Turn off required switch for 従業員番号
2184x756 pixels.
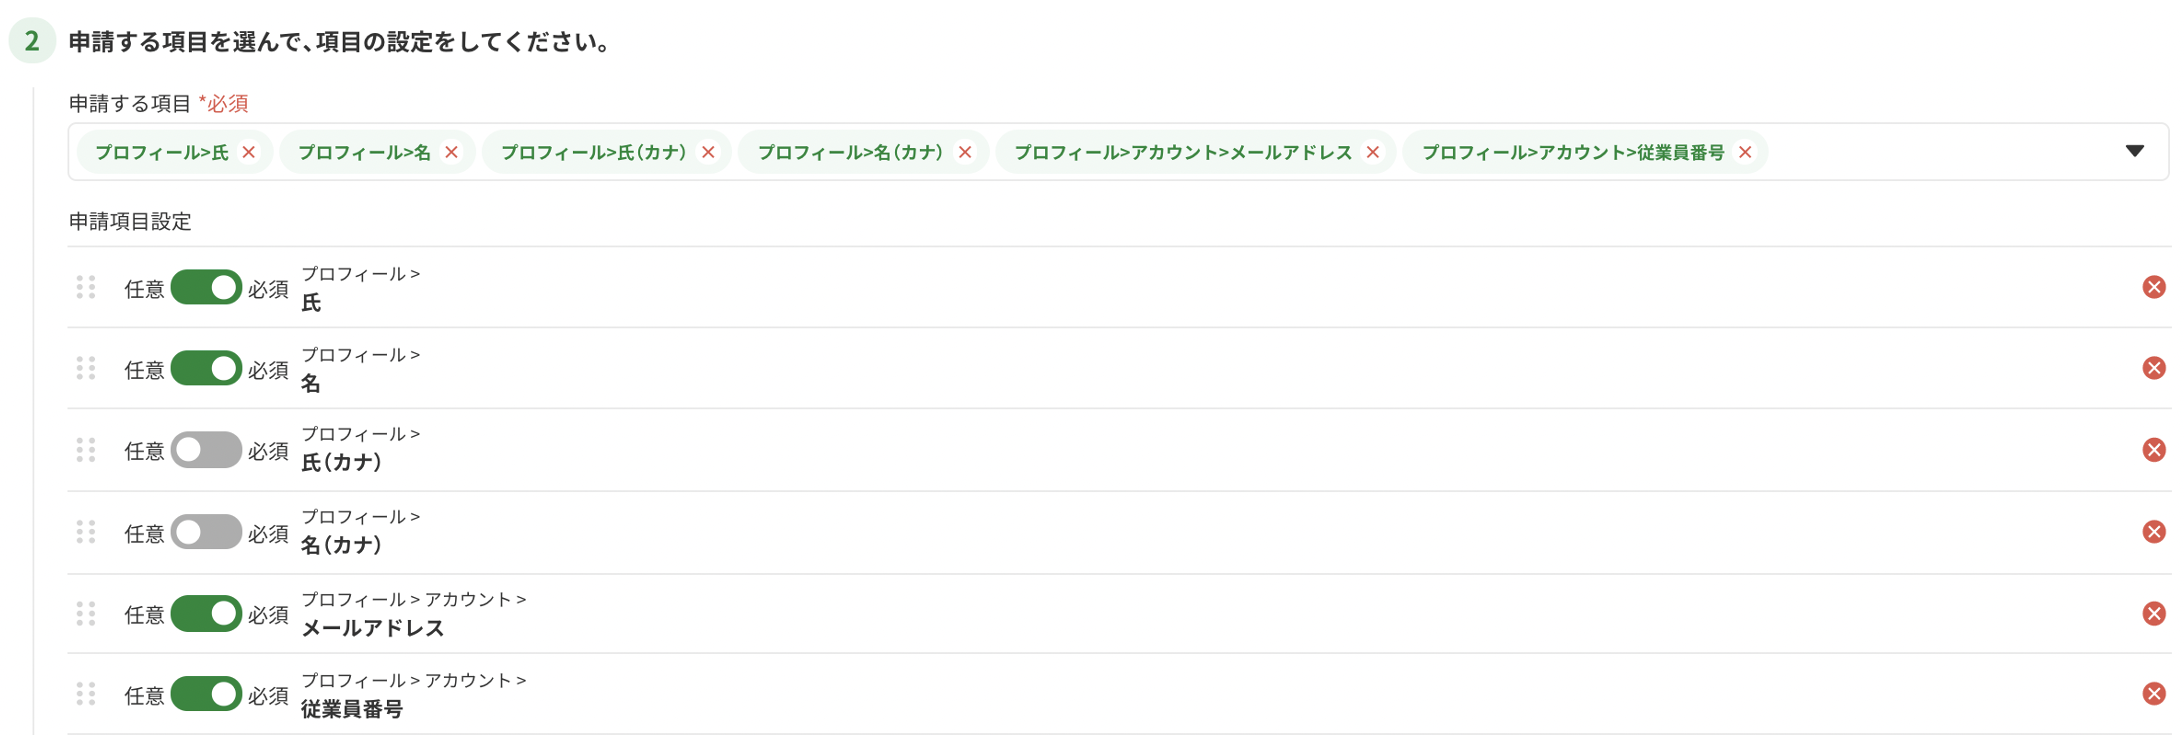(x=206, y=694)
